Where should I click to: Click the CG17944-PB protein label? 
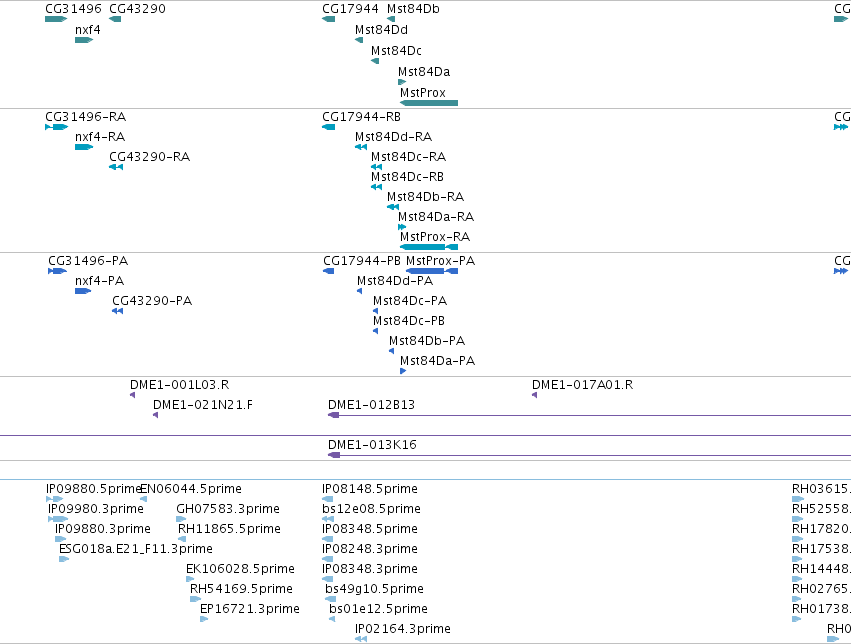click(x=362, y=261)
